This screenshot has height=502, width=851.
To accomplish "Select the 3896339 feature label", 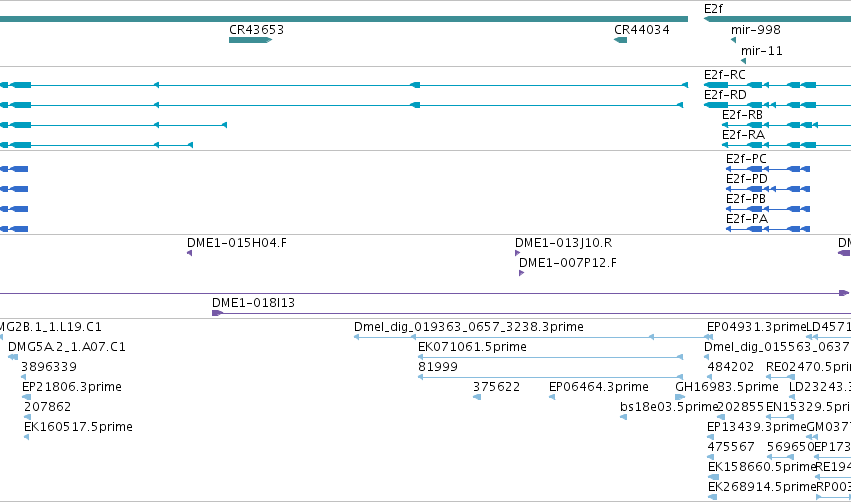I will click(49, 367).
